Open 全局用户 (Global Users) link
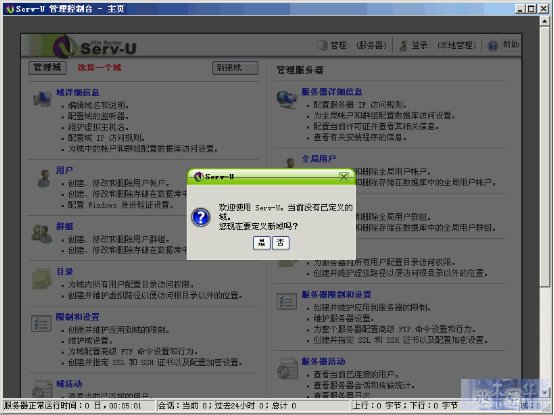554x415 pixels. 319,159
